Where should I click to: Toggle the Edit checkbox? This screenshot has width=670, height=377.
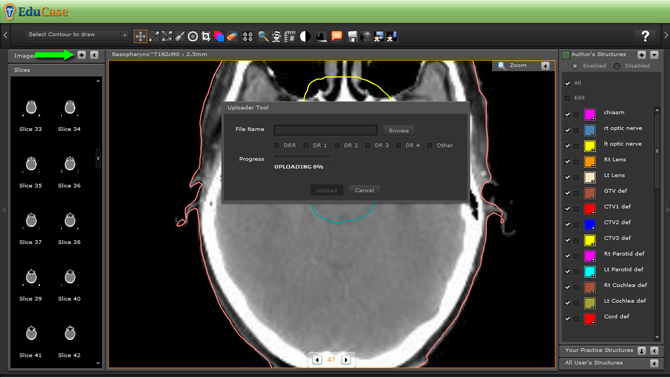click(567, 98)
